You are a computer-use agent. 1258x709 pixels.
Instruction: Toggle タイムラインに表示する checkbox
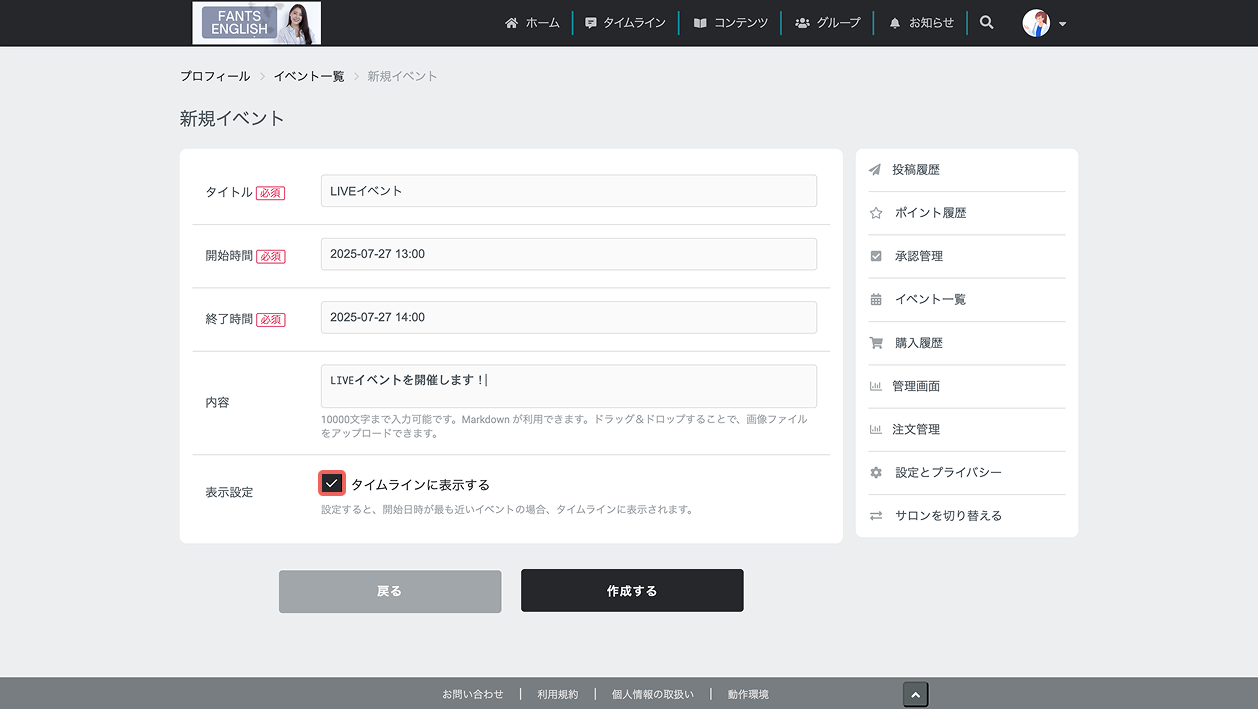click(x=332, y=484)
